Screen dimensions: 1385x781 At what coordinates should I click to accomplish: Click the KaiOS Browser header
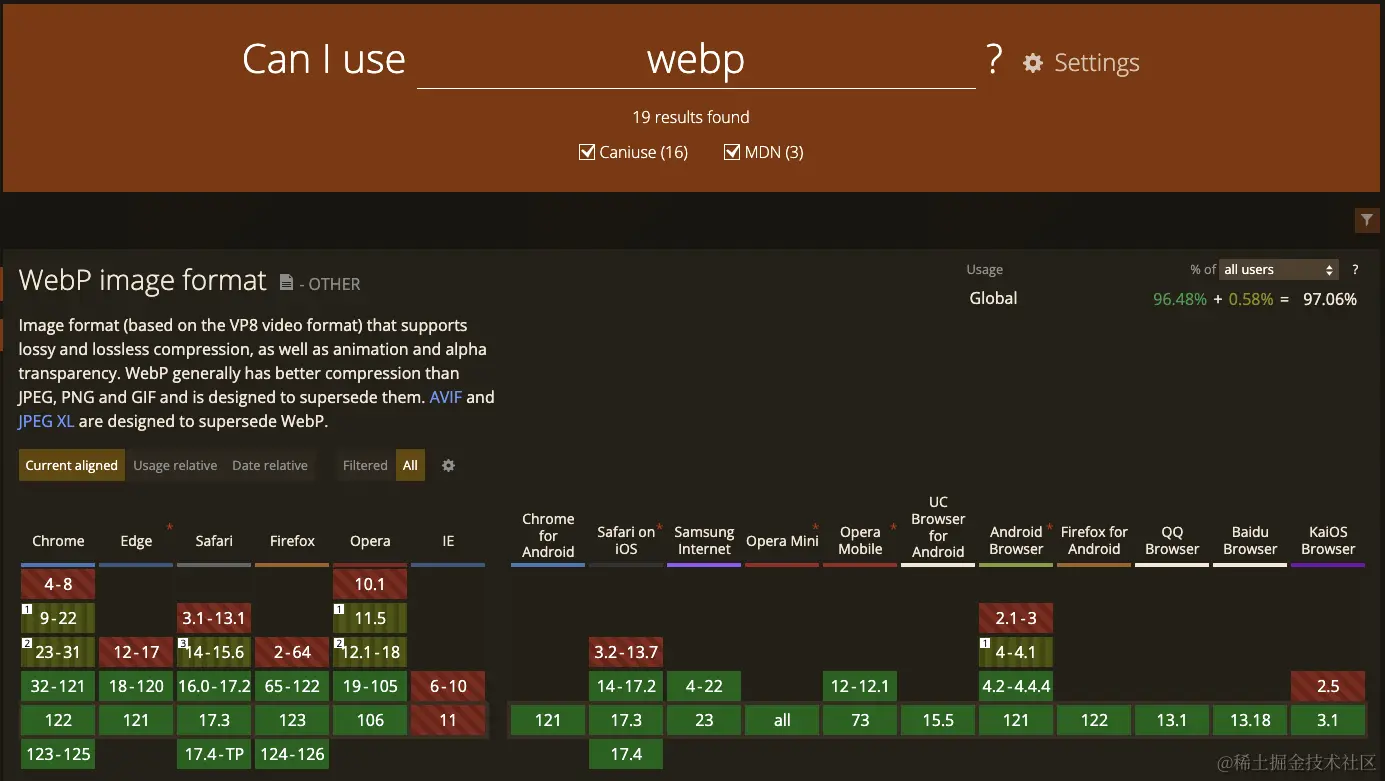pyautogui.click(x=1328, y=540)
